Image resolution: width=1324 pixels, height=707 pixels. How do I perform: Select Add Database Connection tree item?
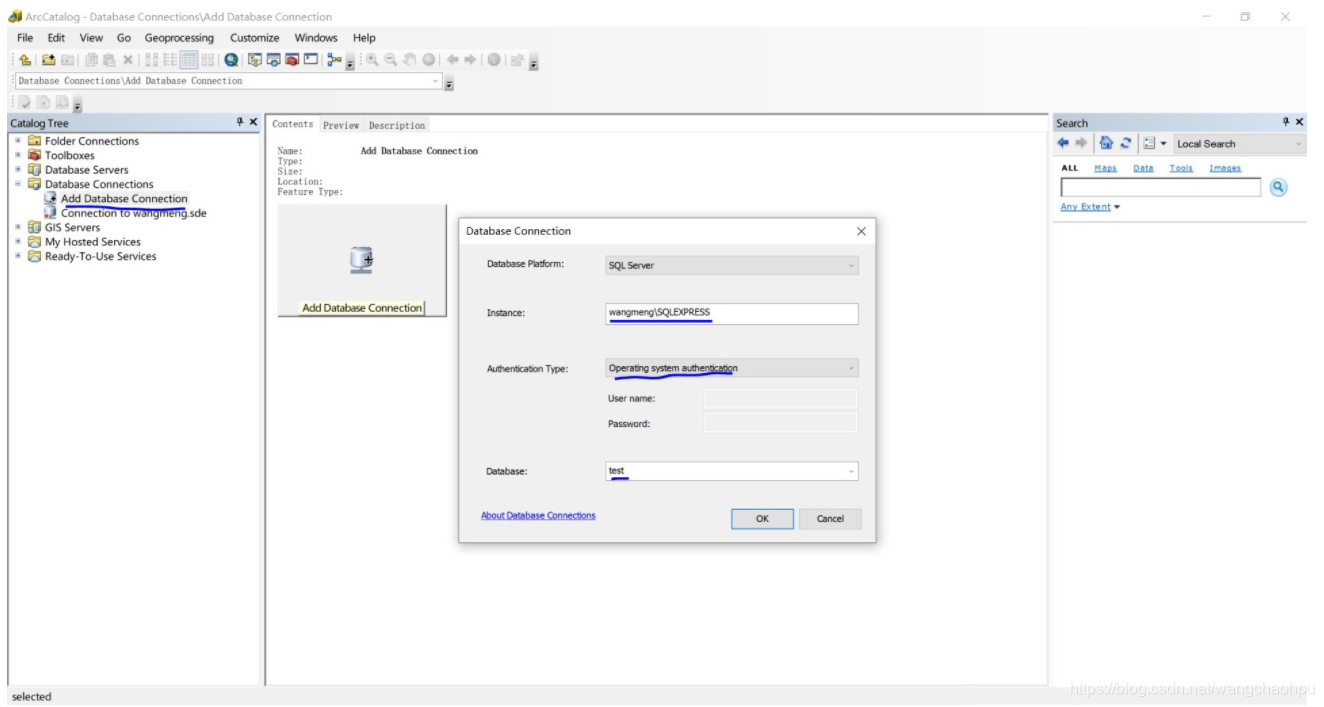(124, 199)
